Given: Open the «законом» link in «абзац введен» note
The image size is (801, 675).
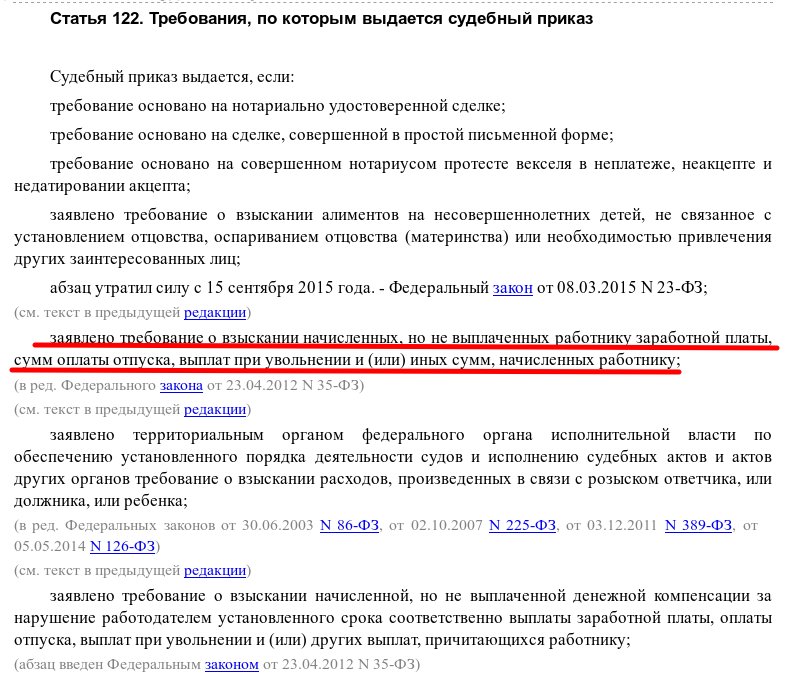Looking at the screenshot, I should click(232, 665).
